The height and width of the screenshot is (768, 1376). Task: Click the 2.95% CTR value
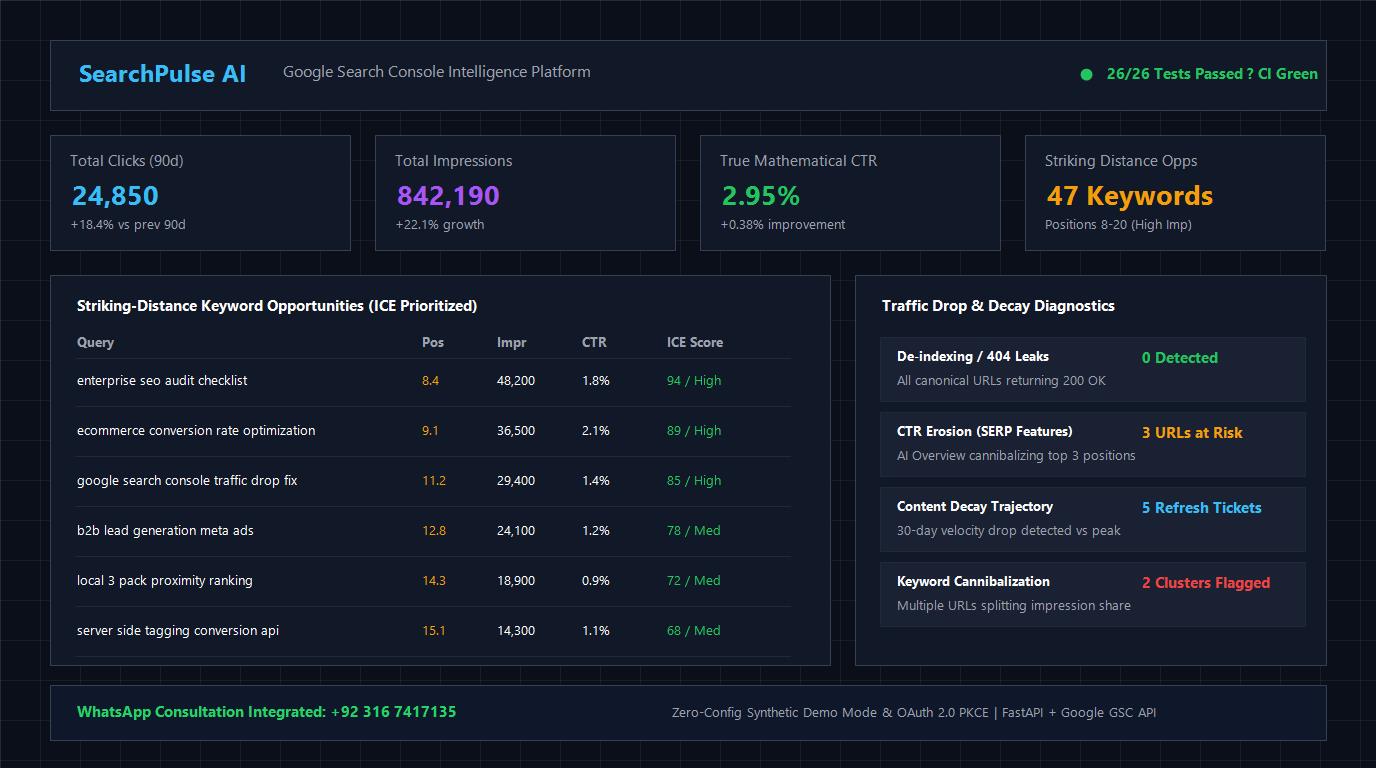click(761, 196)
